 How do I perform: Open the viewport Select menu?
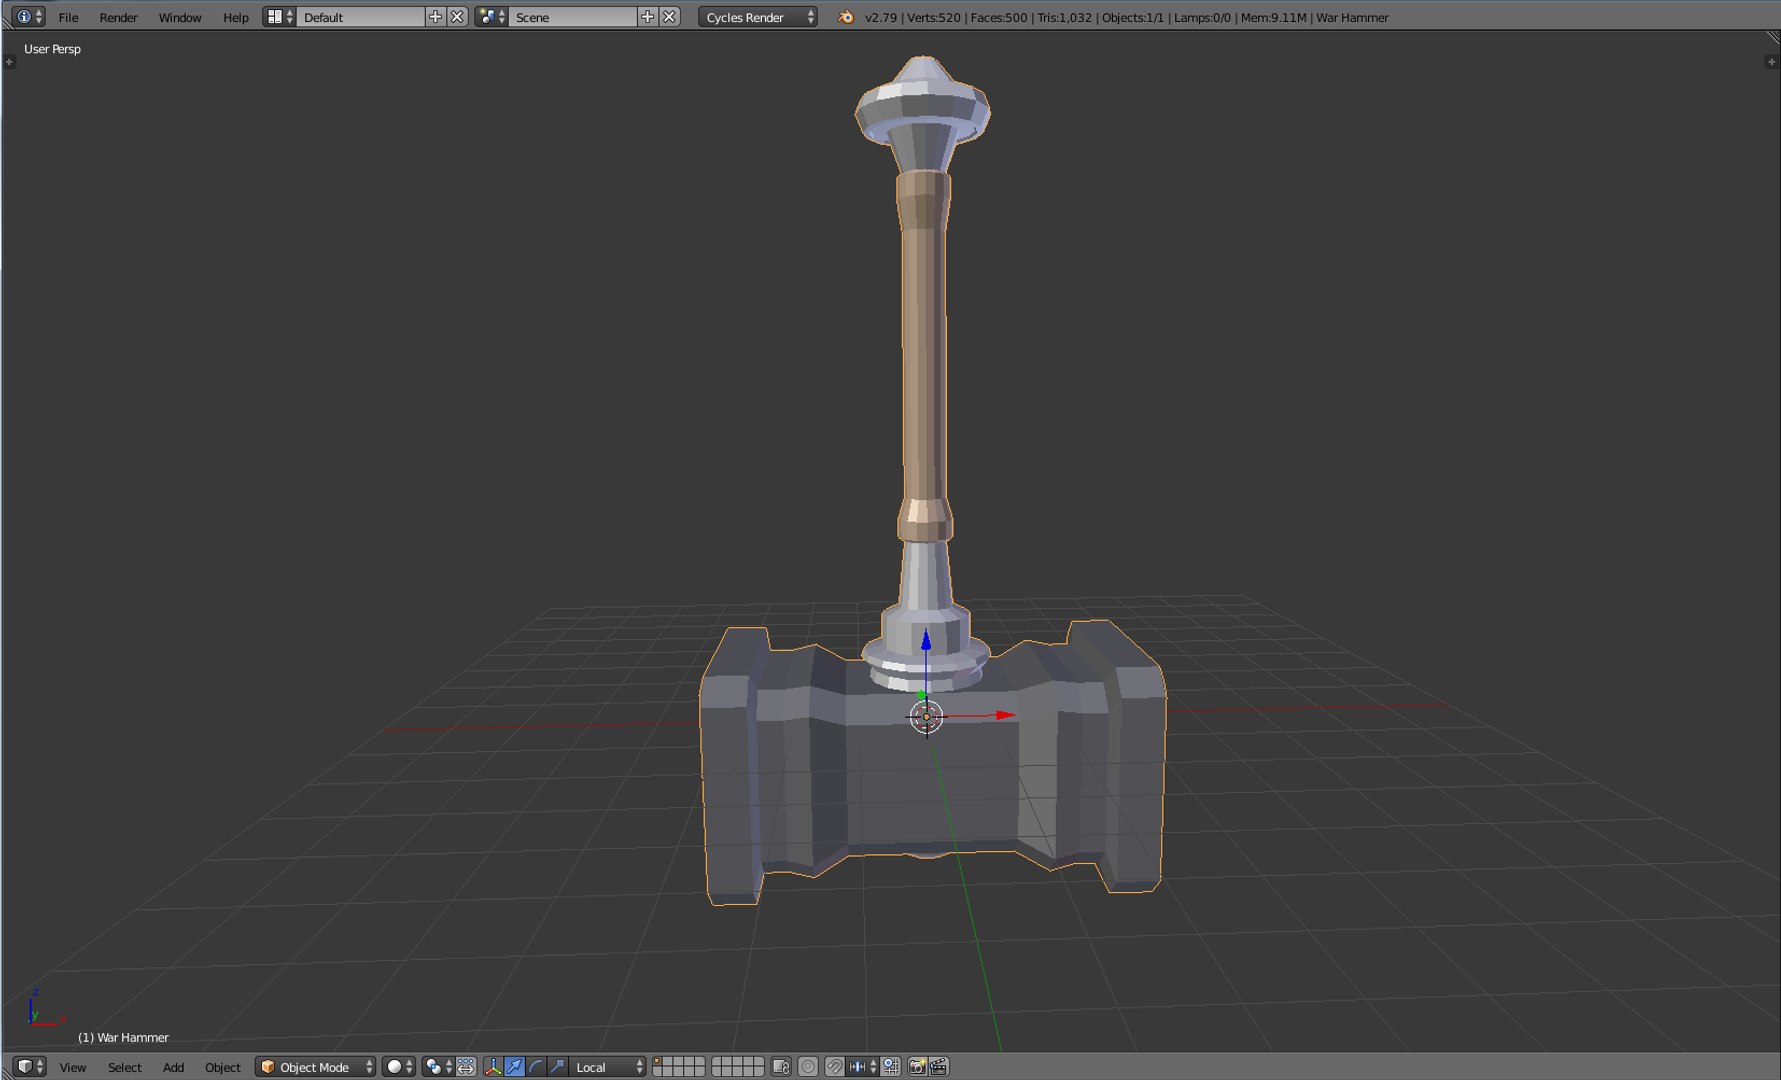click(x=125, y=1067)
